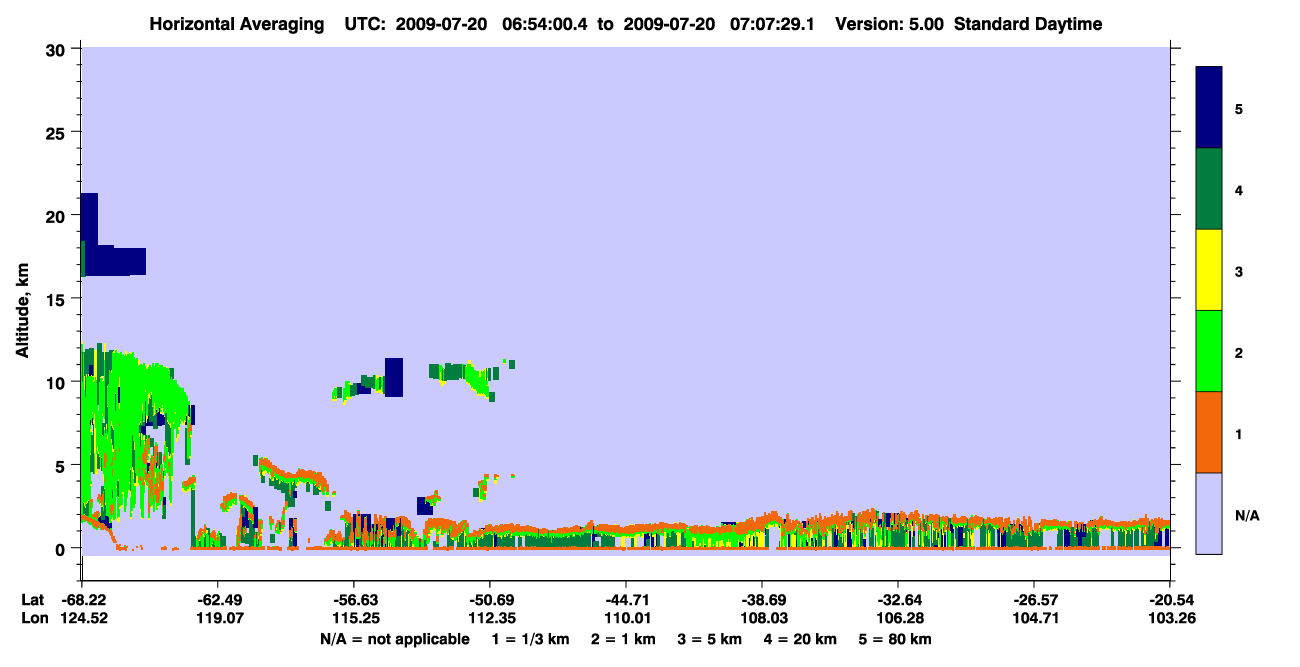Click the colorbar label '1'

1239,434
